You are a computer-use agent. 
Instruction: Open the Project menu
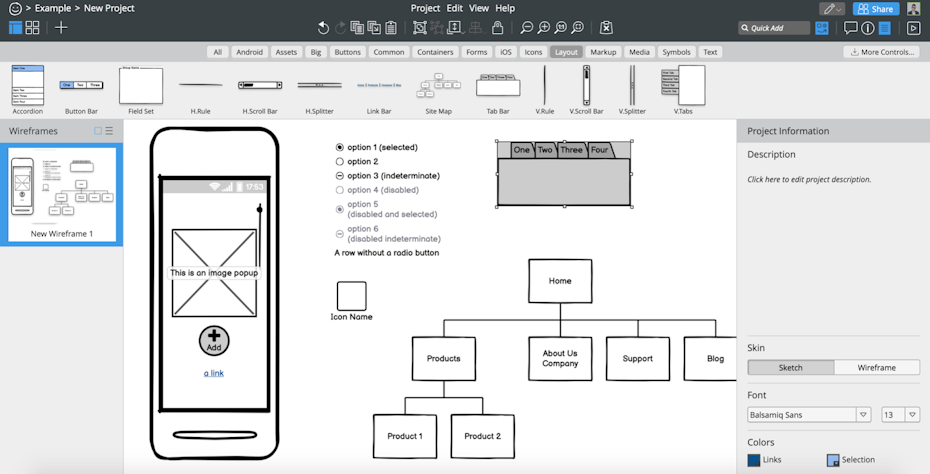425,8
